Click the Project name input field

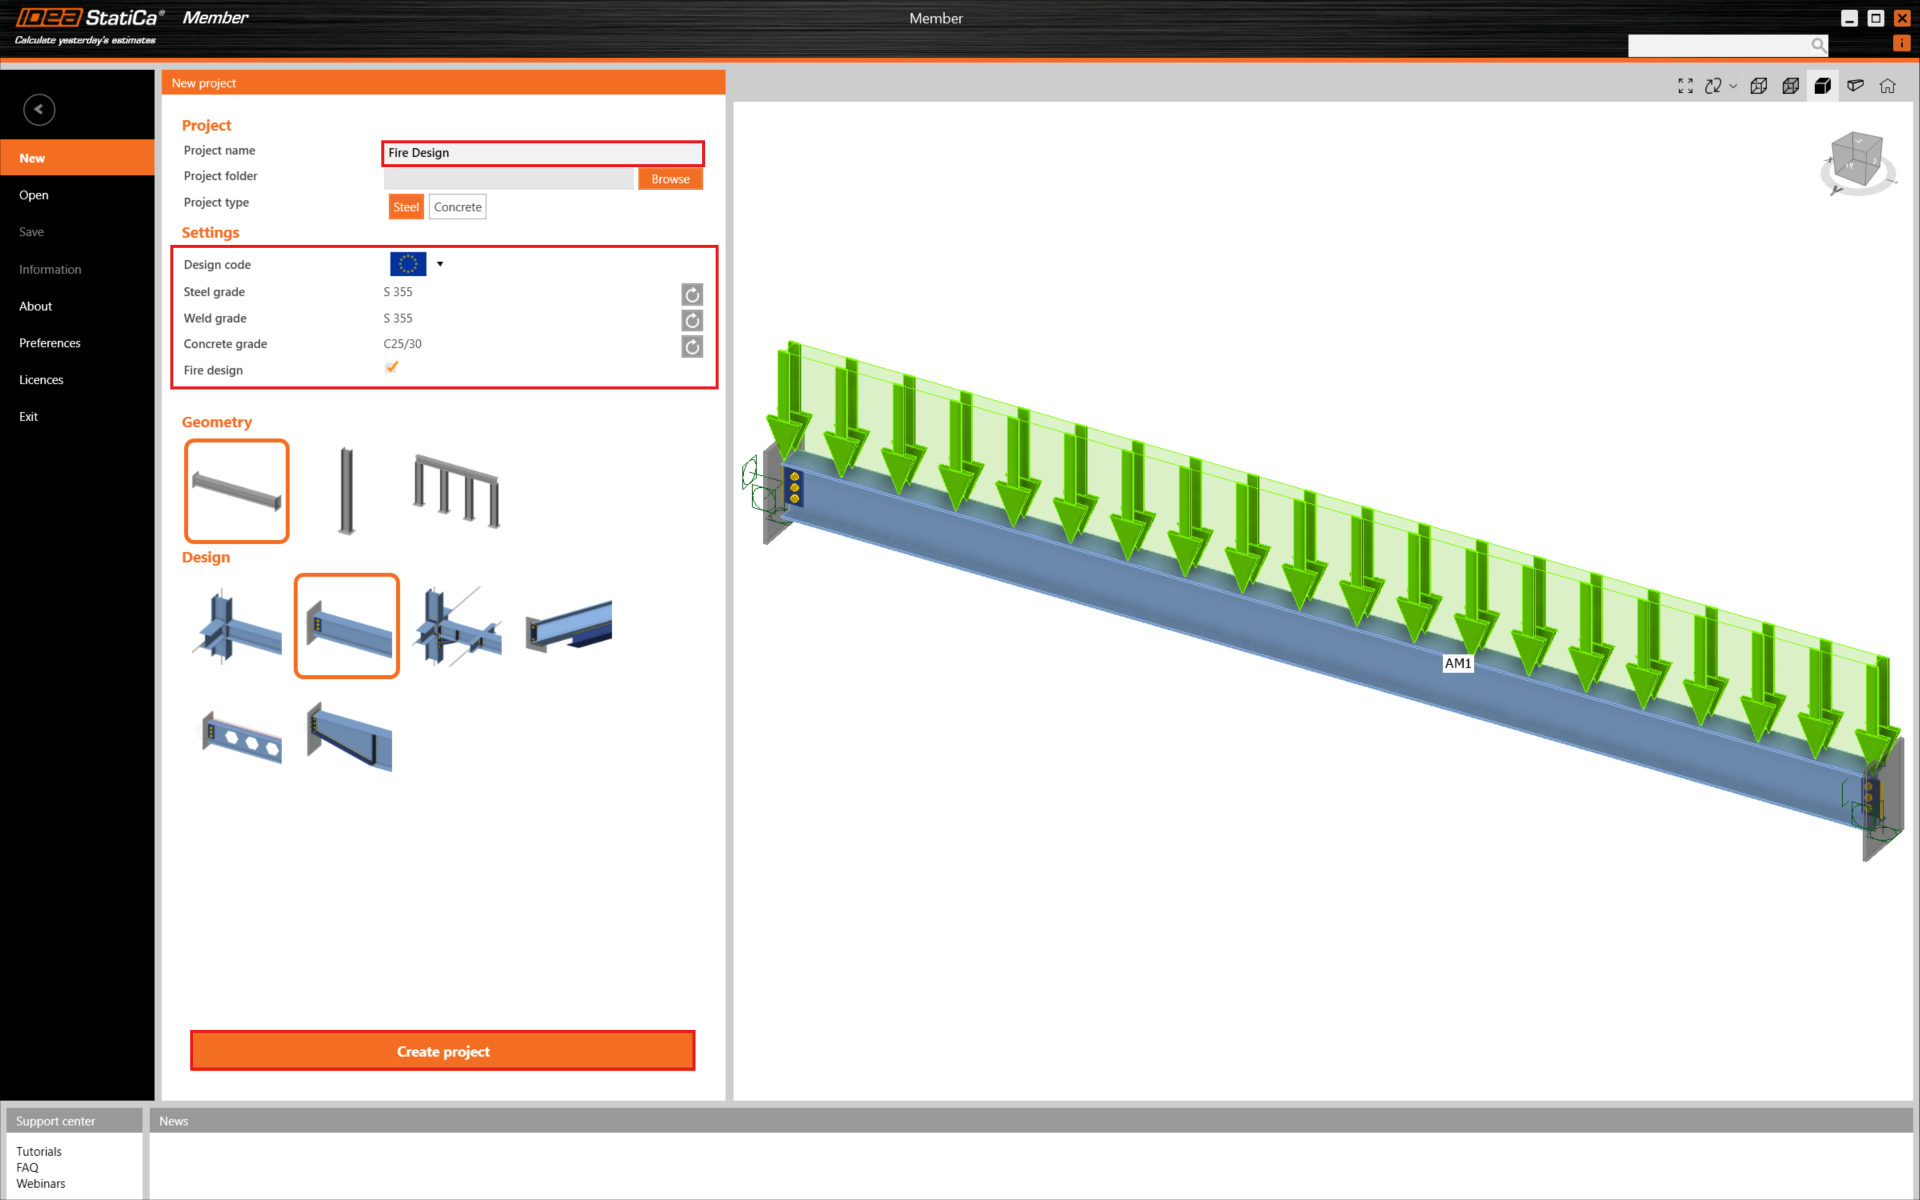pyautogui.click(x=543, y=153)
